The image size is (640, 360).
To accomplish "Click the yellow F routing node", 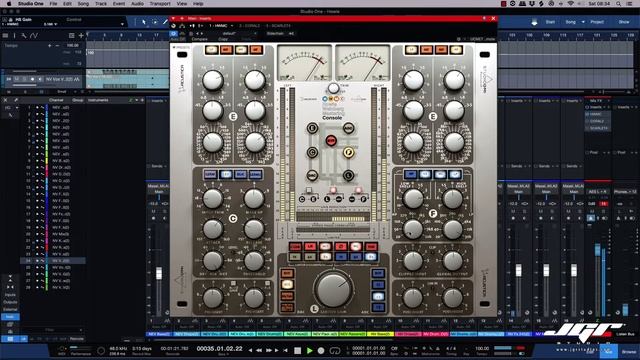I will (x=348, y=152).
